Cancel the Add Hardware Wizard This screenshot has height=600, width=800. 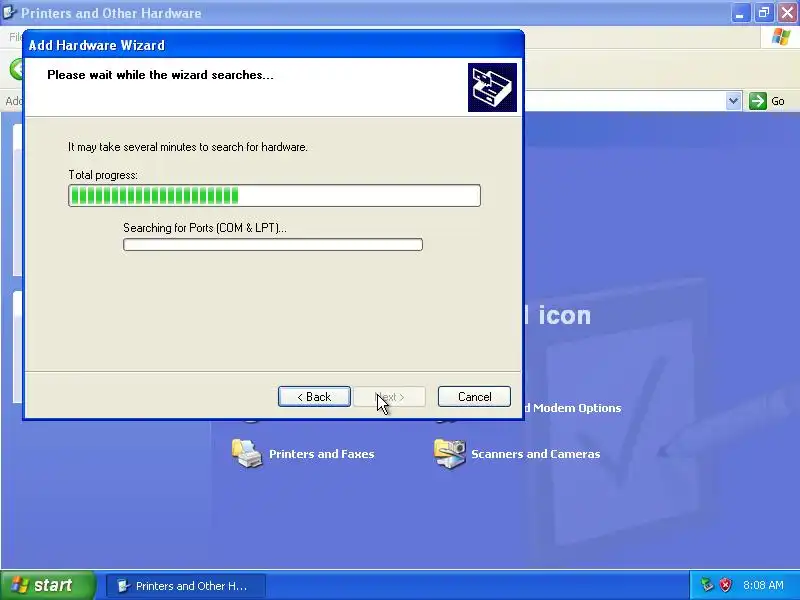(474, 396)
